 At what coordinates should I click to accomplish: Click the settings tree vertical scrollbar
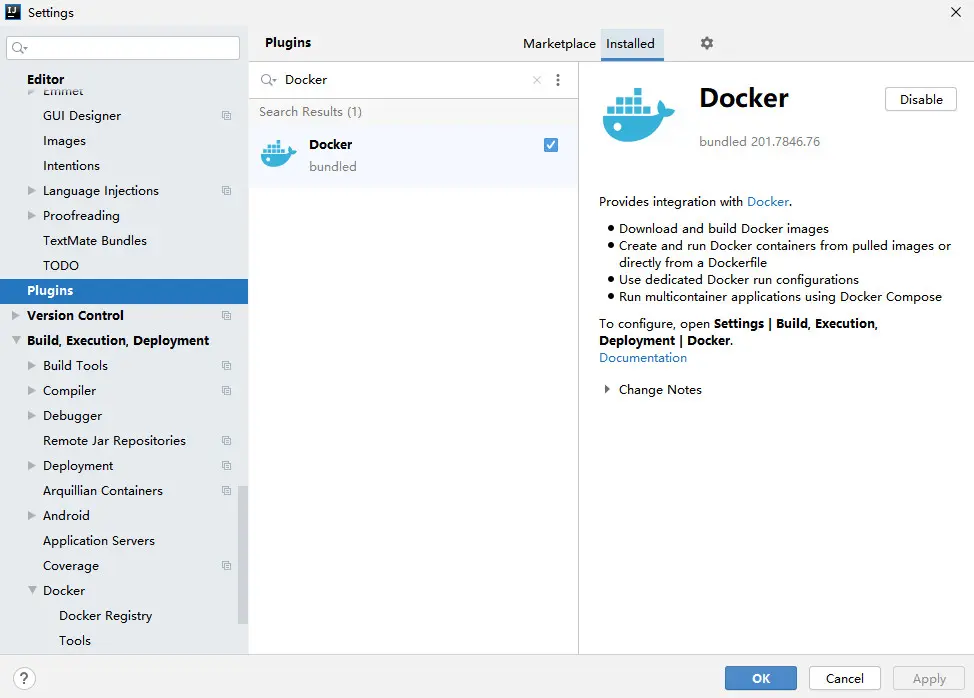243,555
